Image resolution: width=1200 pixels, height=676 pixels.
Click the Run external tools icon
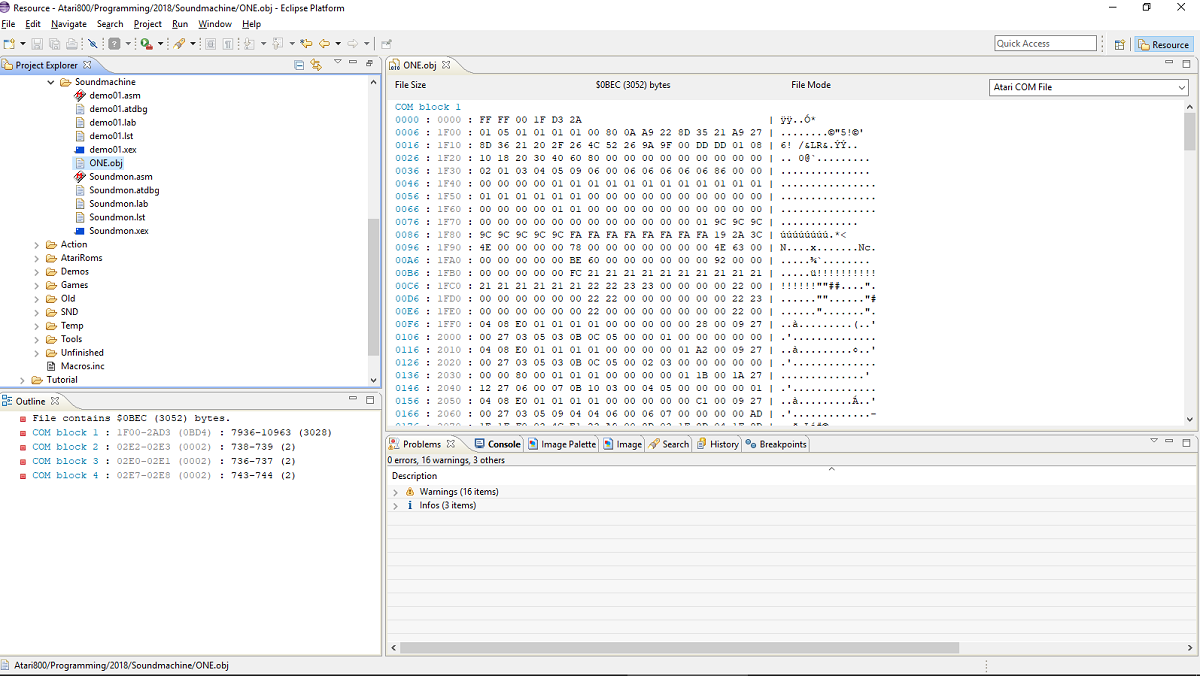(146, 44)
